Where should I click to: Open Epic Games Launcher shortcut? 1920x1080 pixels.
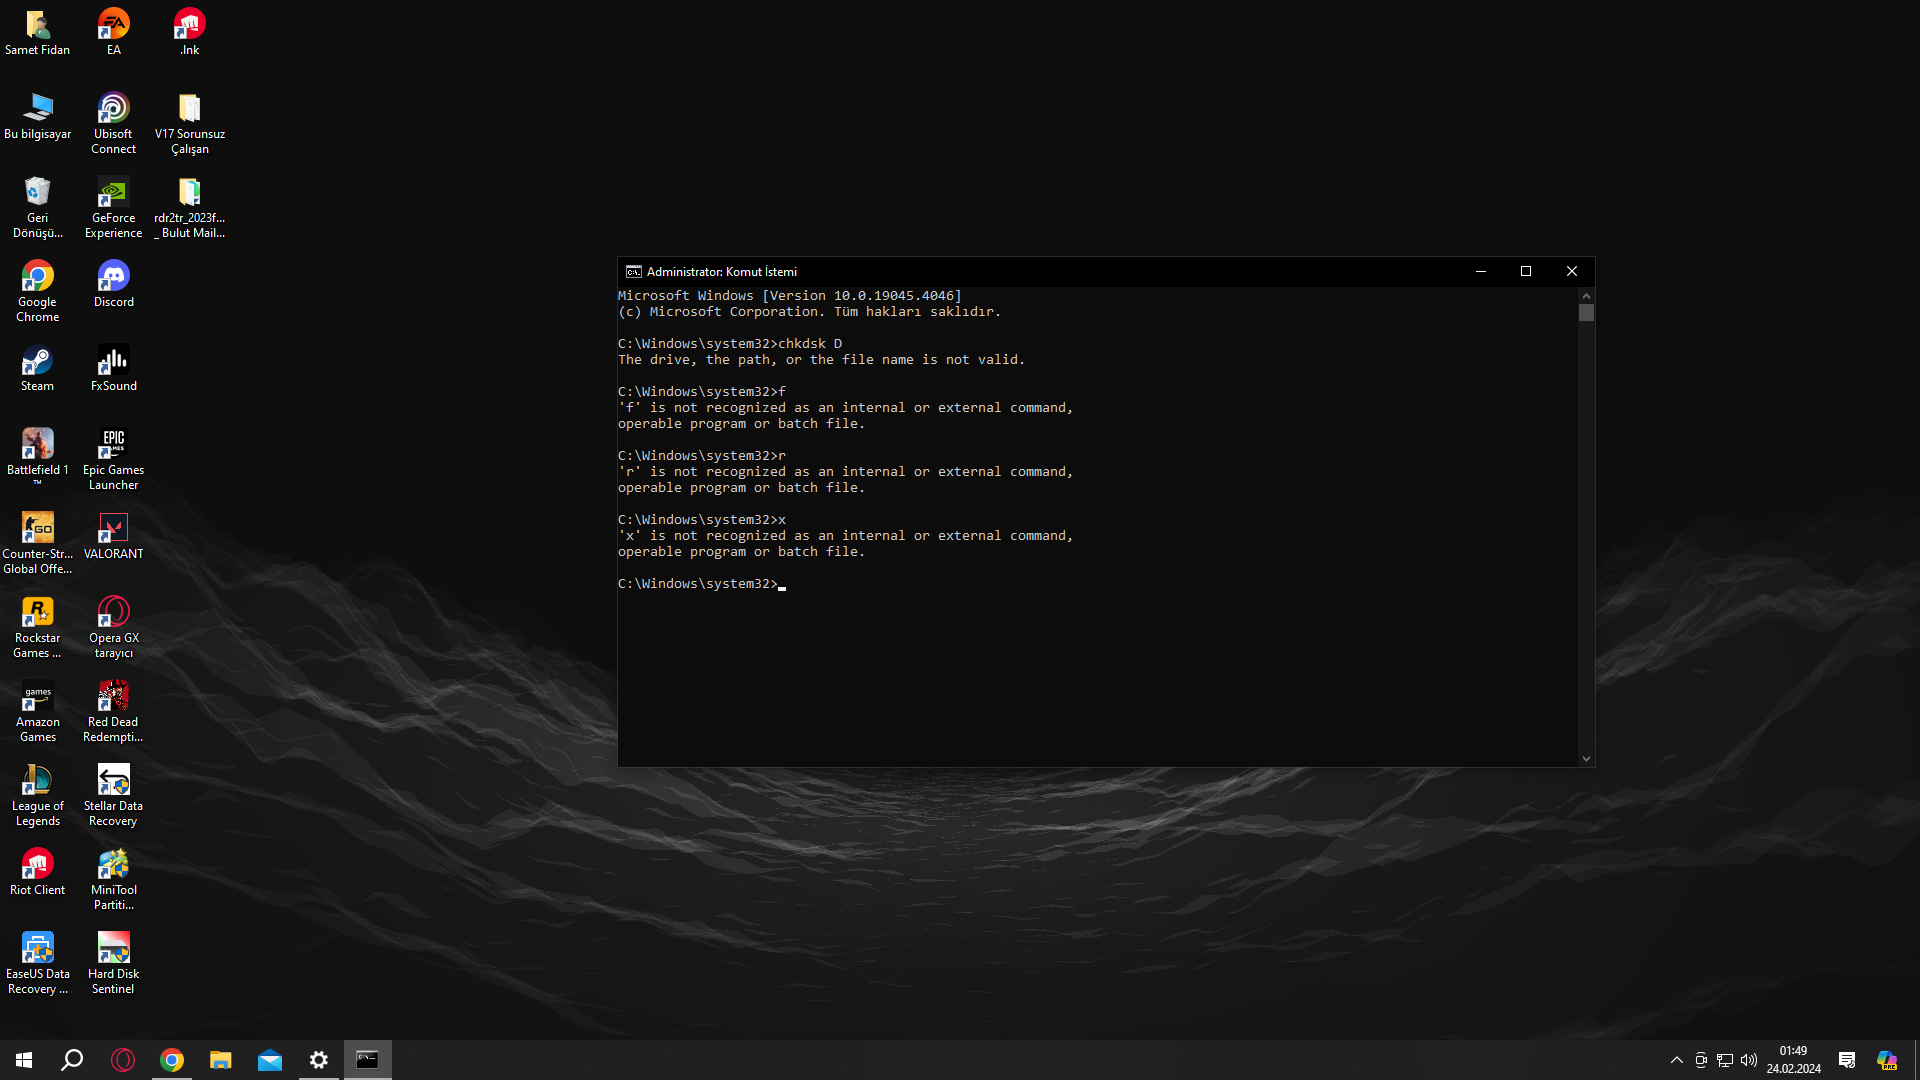pyautogui.click(x=113, y=460)
